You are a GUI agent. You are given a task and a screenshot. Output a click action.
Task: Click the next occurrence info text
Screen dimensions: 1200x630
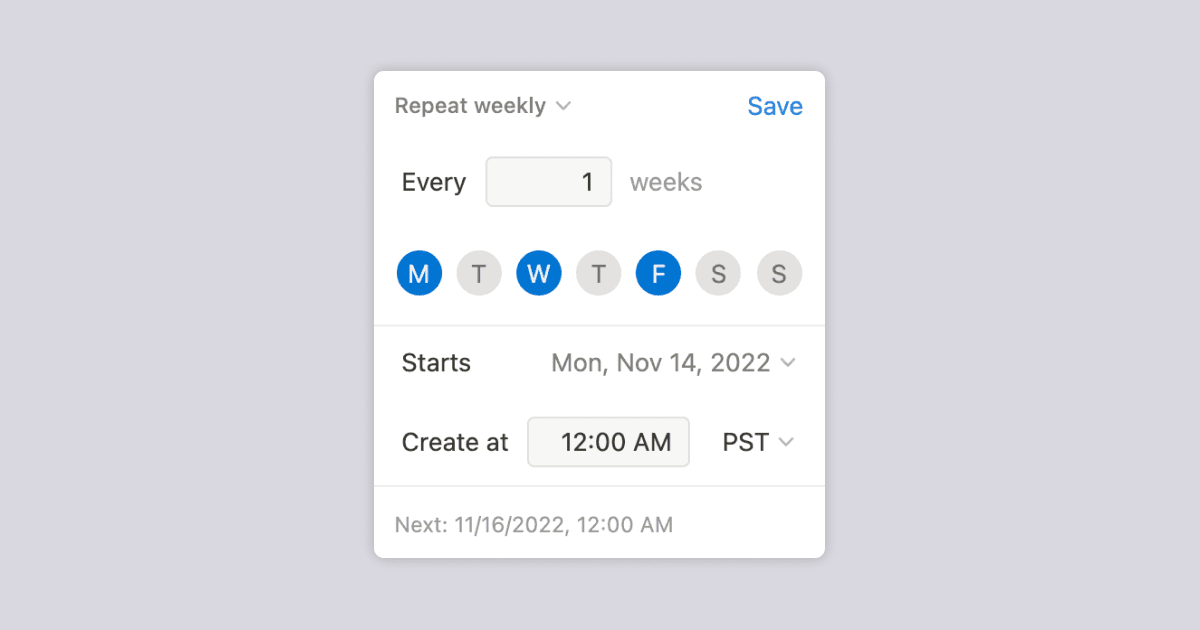pyautogui.click(x=534, y=523)
